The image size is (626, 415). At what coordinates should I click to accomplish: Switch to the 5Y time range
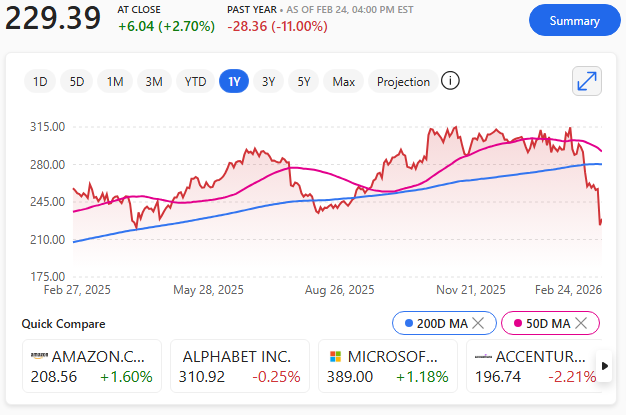tap(304, 82)
